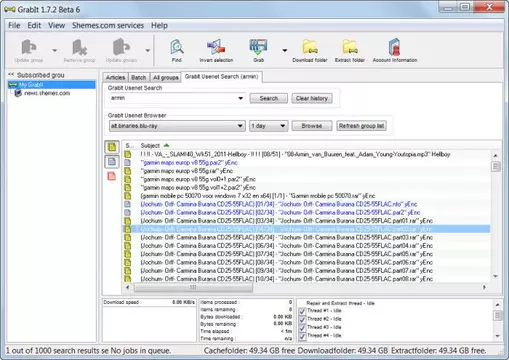The width and height of the screenshot is (509, 360).
Task: Click the Search button
Action: [x=269, y=98]
